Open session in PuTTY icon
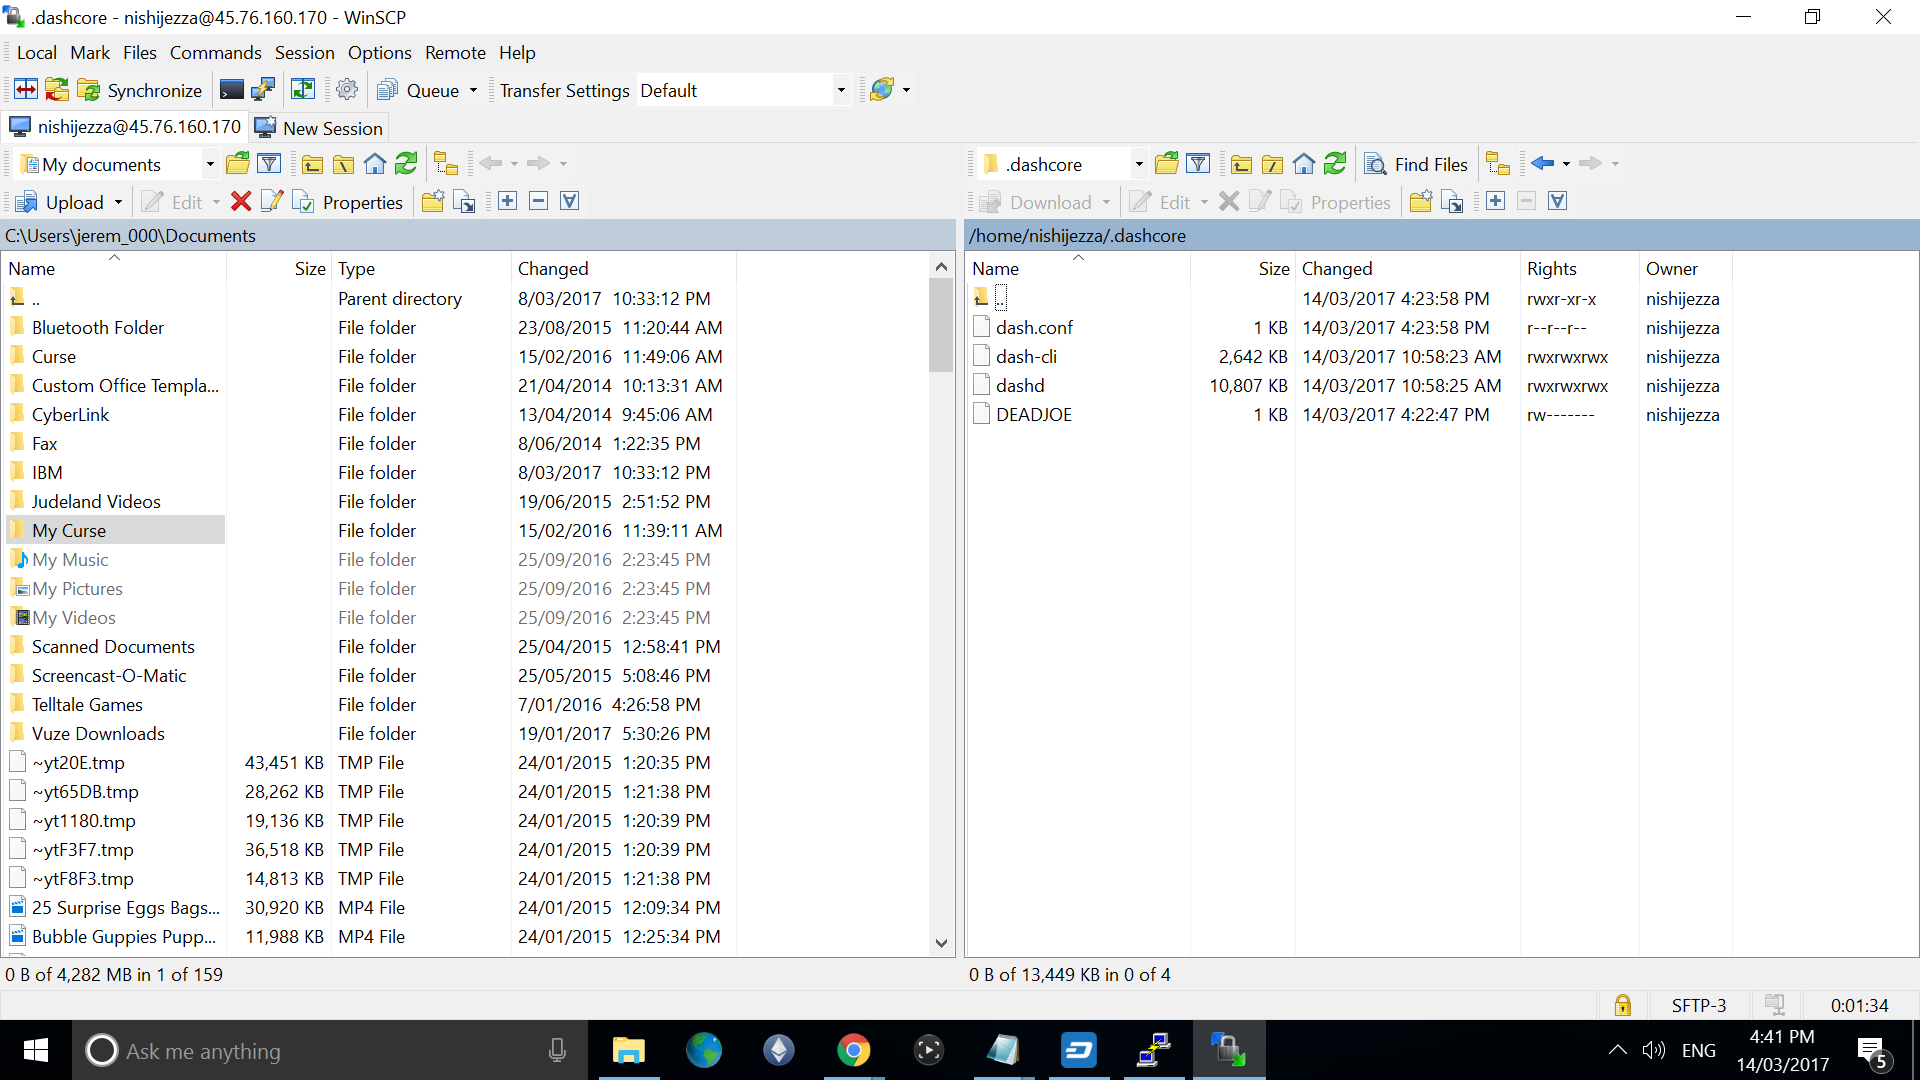 [x=263, y=90]
